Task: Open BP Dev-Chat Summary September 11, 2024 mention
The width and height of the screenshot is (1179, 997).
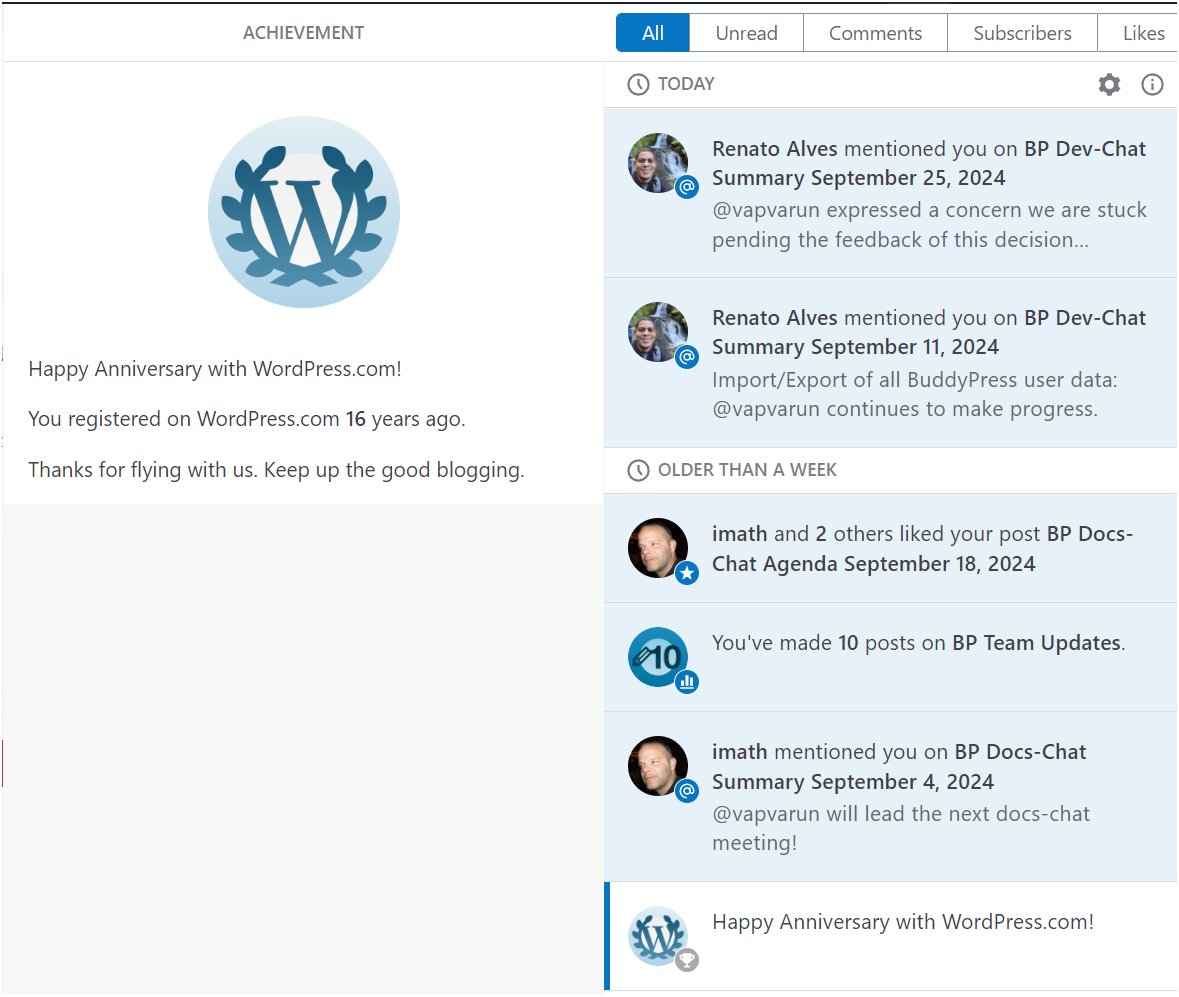Action: pos(890,363)
